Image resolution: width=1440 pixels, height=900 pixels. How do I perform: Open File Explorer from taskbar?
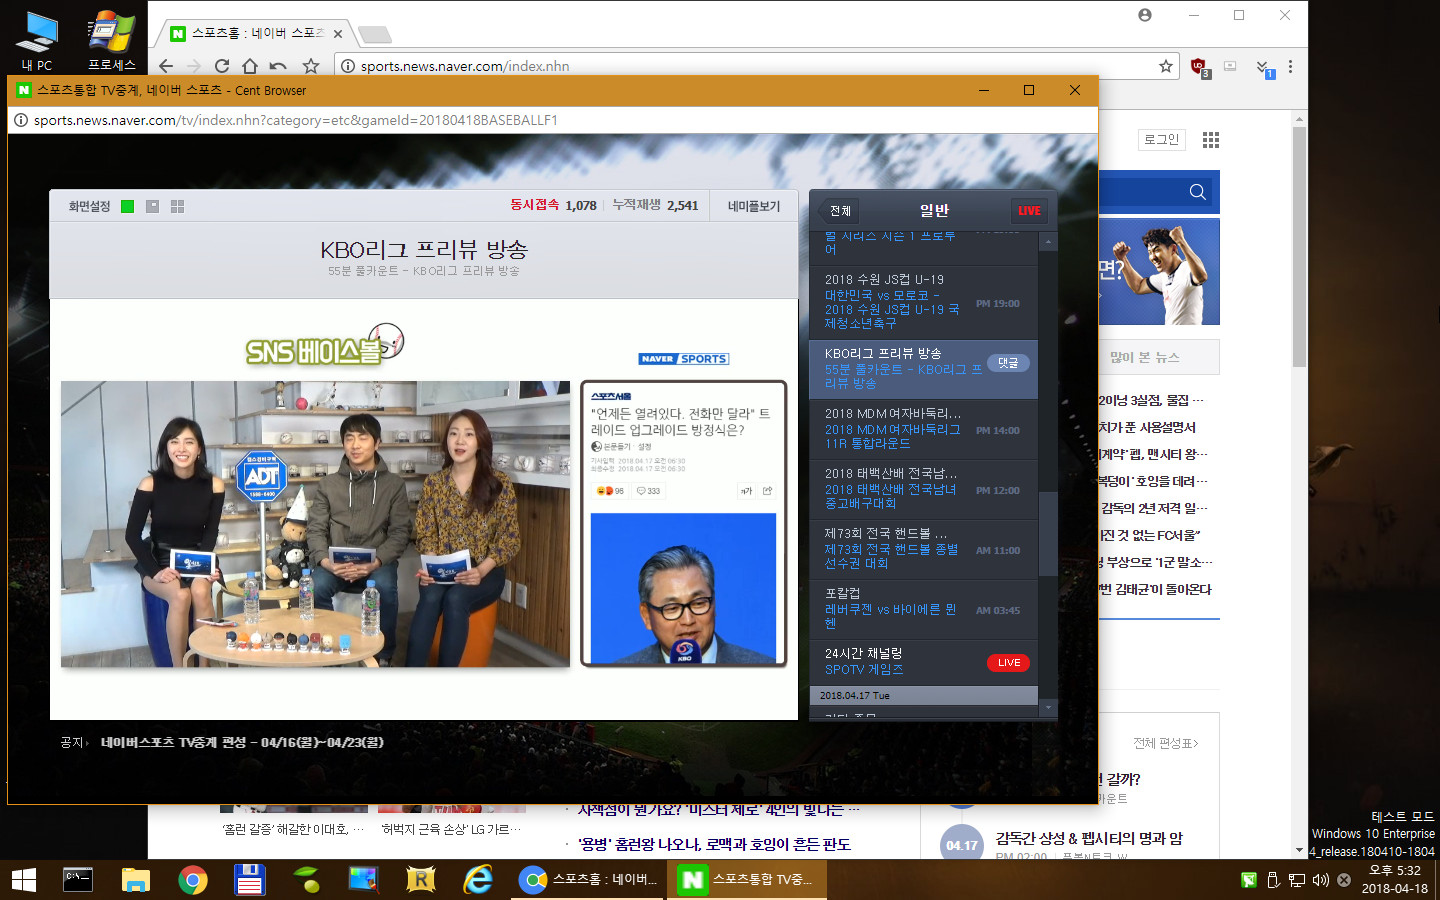[135, 880]
